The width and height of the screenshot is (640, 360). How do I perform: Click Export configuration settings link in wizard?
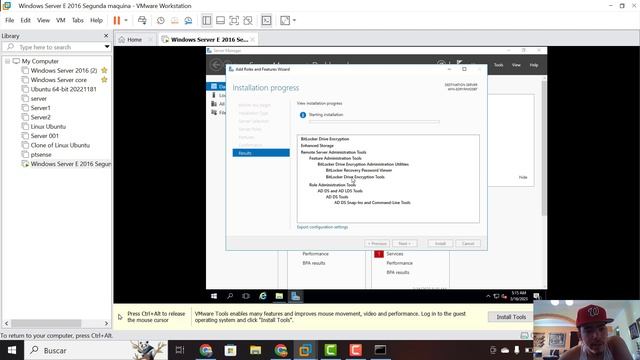322,227
